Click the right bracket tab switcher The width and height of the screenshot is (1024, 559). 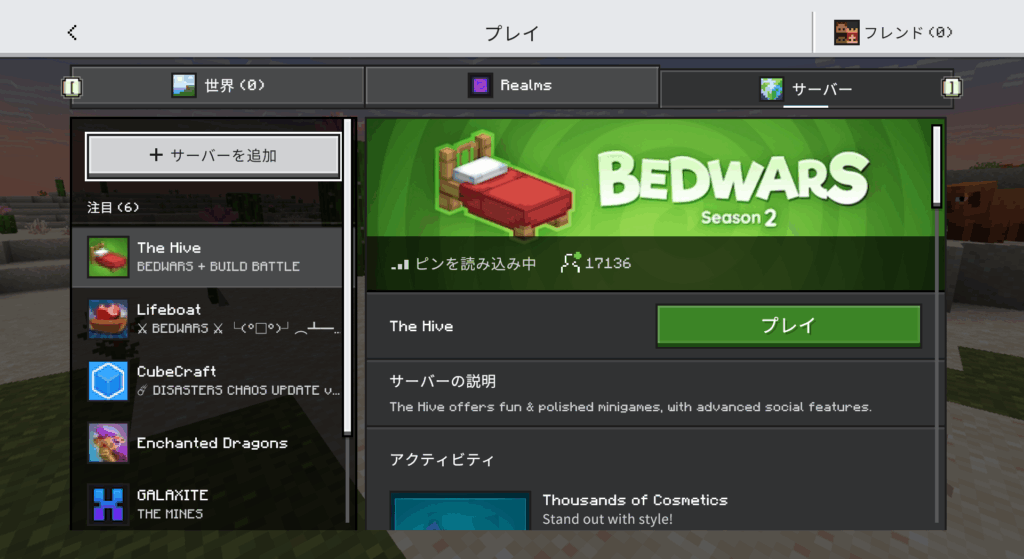click(x=952, y=87)
